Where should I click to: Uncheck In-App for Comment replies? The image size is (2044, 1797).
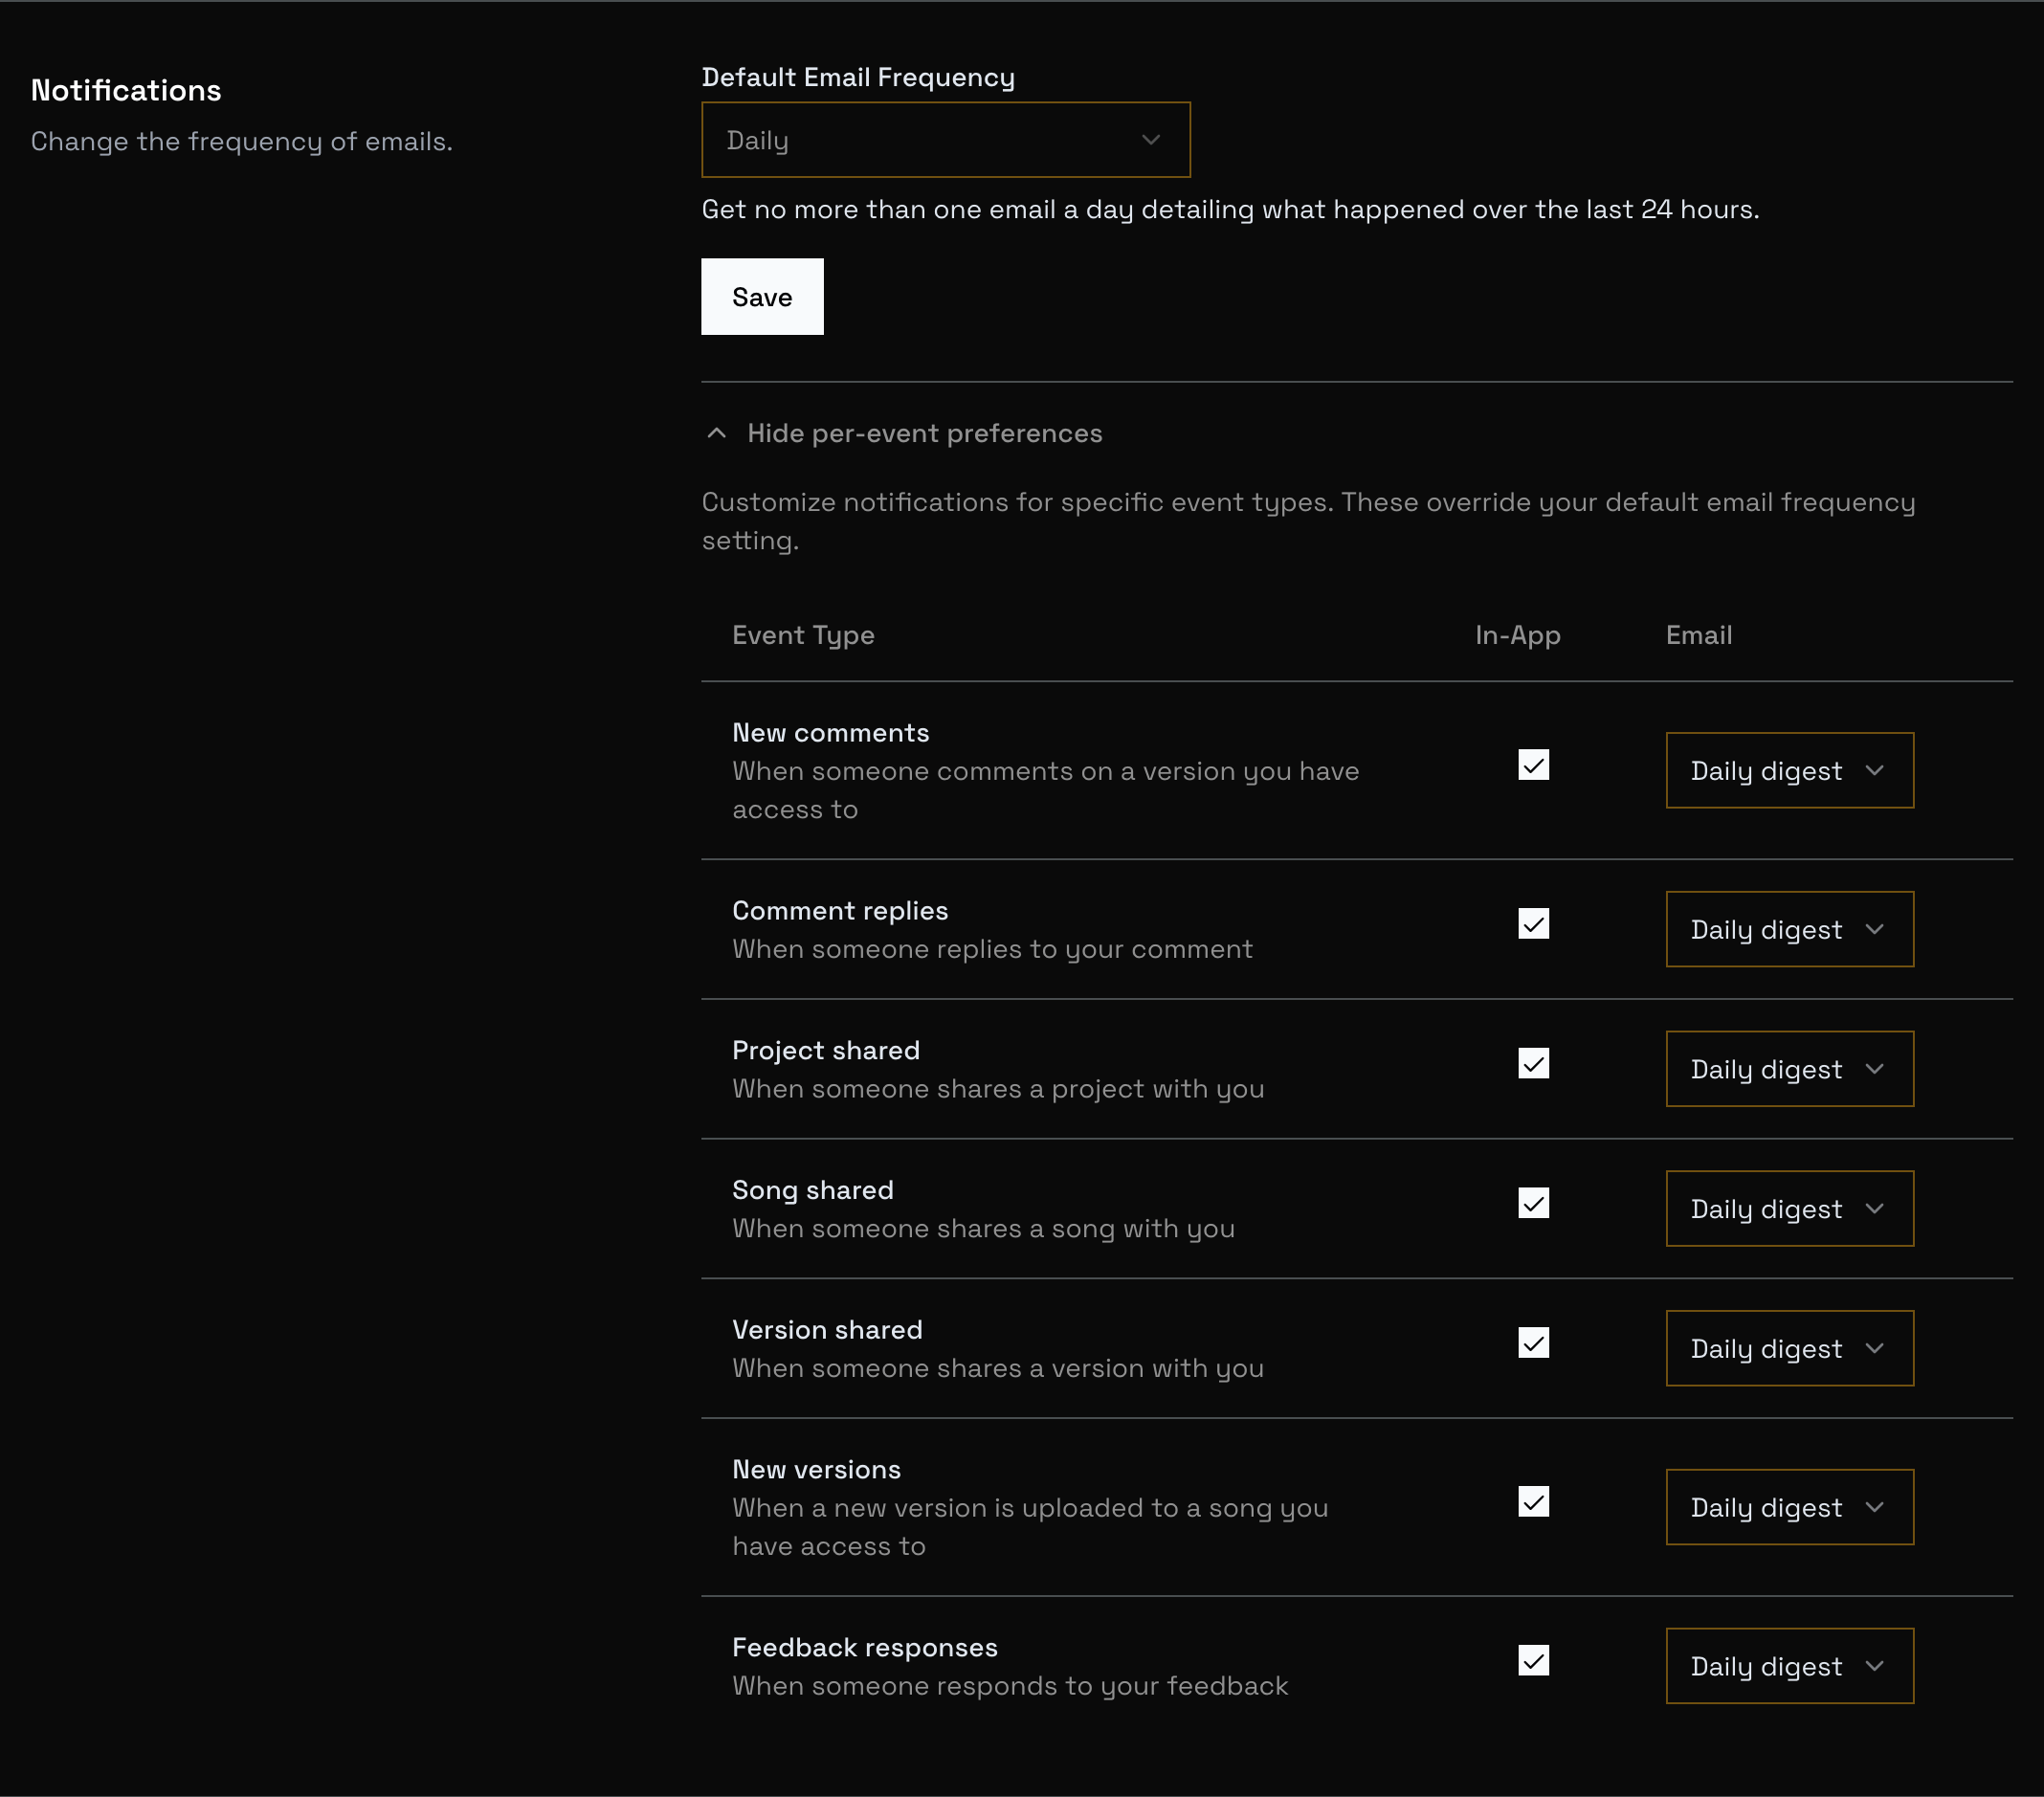tap(1533, 924)
